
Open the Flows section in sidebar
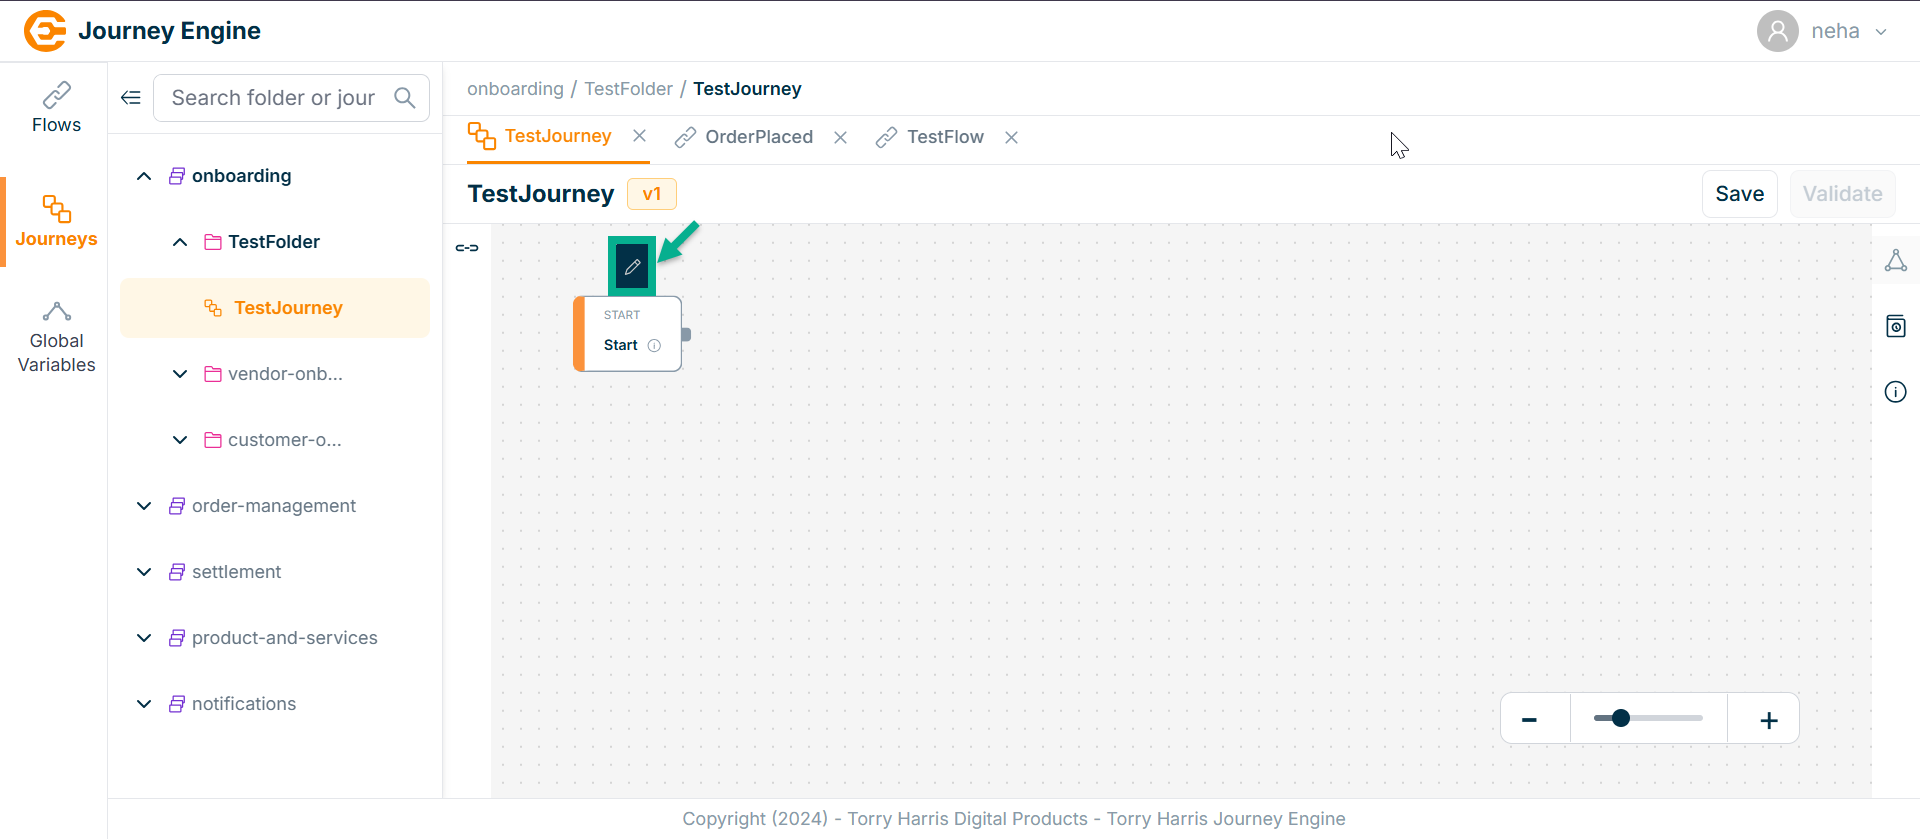[56, 108]
